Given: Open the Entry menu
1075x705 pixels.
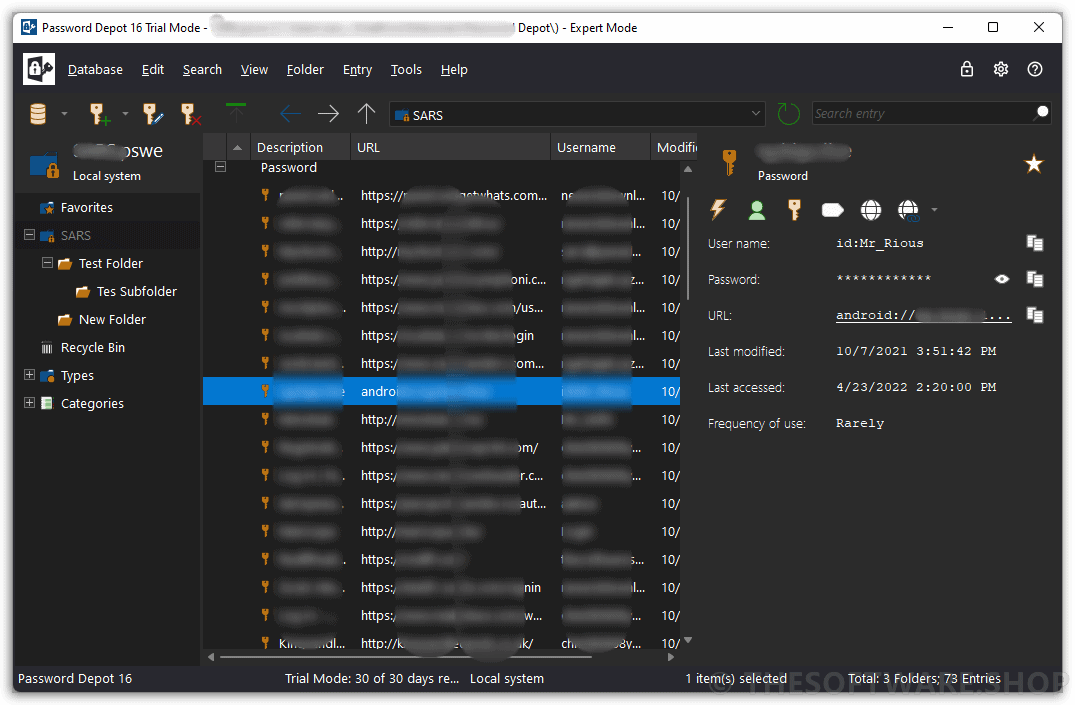Looking at the screenshot, I should pos(357,69).
